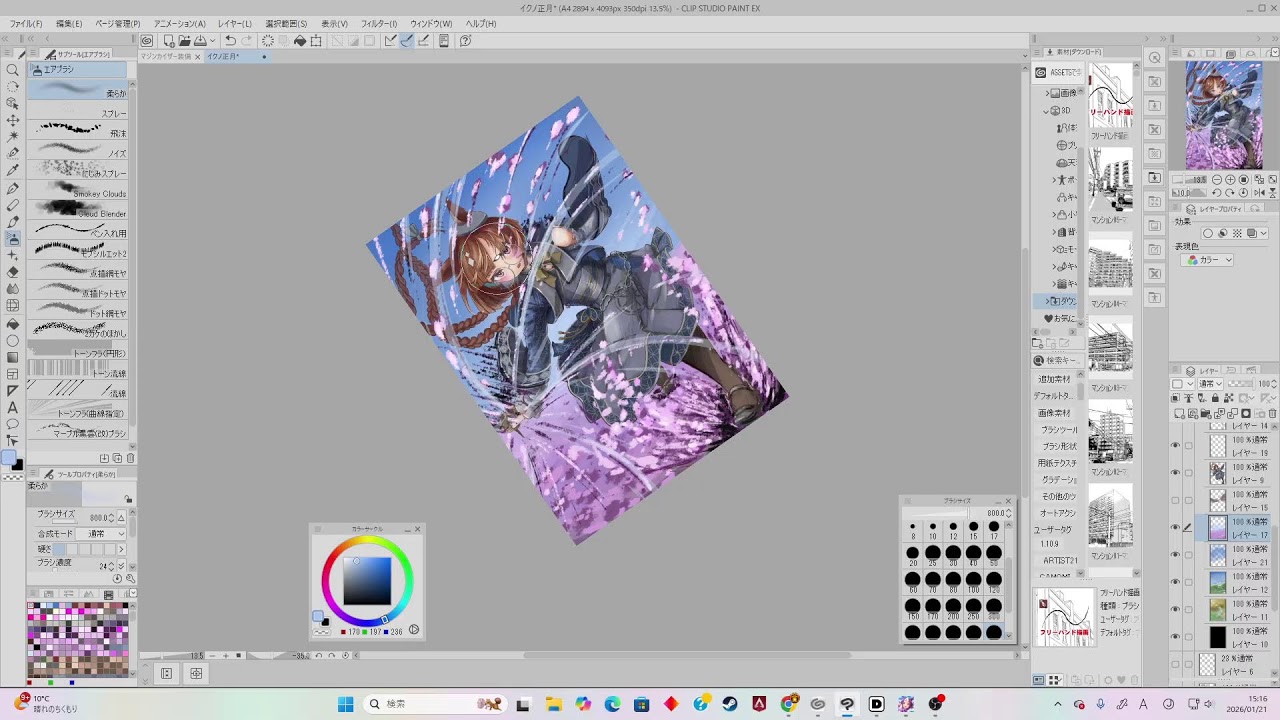Hide the selected layer レイヤー 17
Screen dimensions: 1280x720
(1175, 528)
